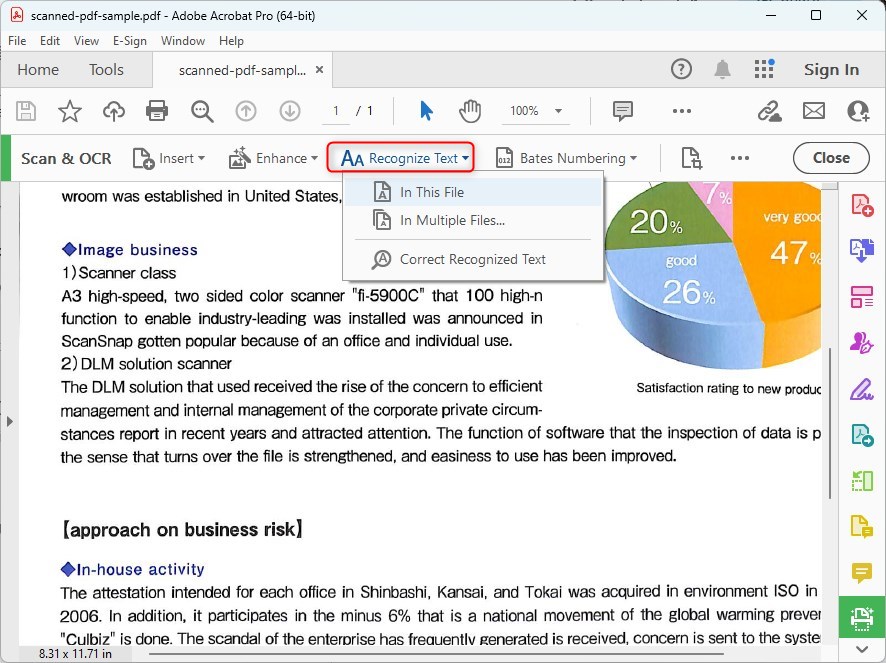Open the Comment tool in the sidebar
The width and height of the screenshot is (886, 663).
coord(862,571)
